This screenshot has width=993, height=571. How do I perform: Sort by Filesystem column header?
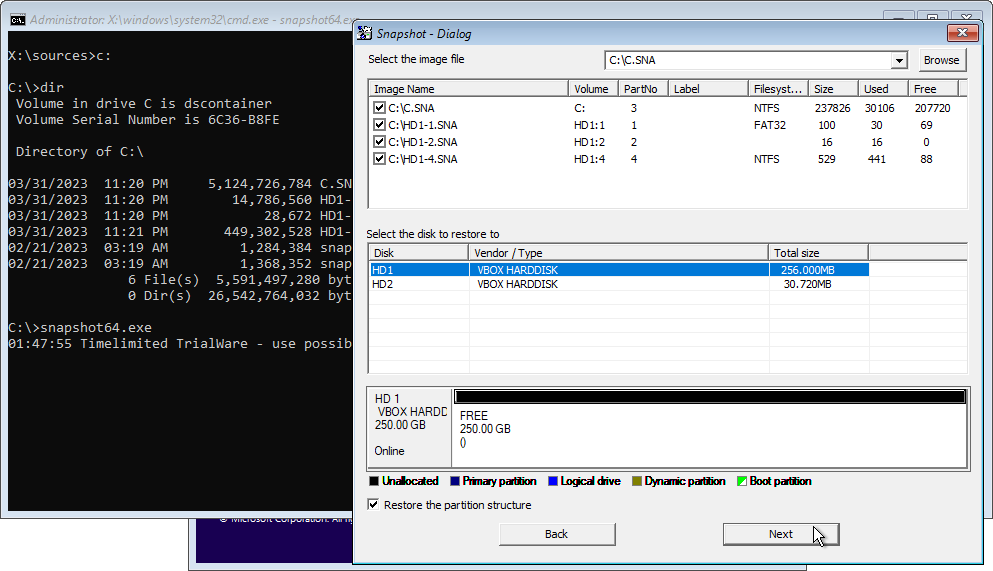[x=777, y=89]
